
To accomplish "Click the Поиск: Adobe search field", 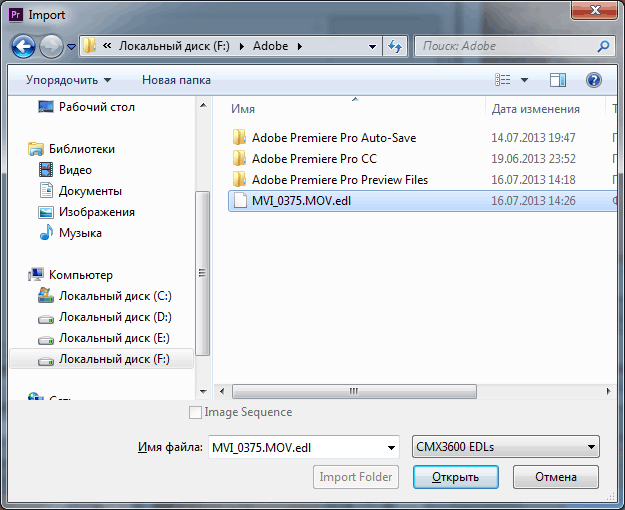I will [x=514, y=46].
